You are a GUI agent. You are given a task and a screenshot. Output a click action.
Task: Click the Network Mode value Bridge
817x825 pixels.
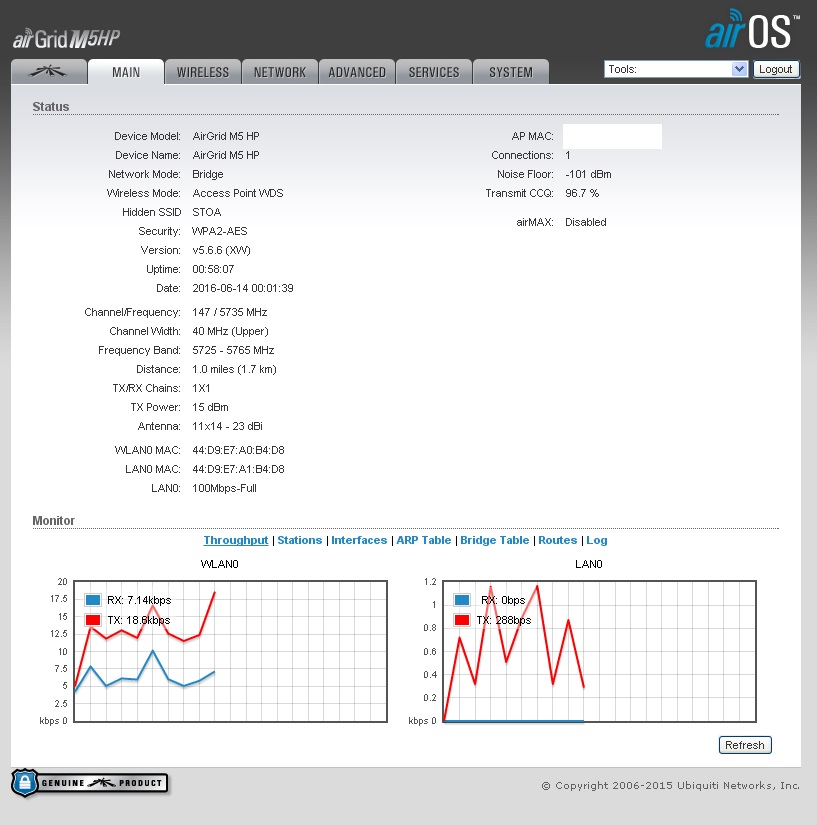coord(208,174)
